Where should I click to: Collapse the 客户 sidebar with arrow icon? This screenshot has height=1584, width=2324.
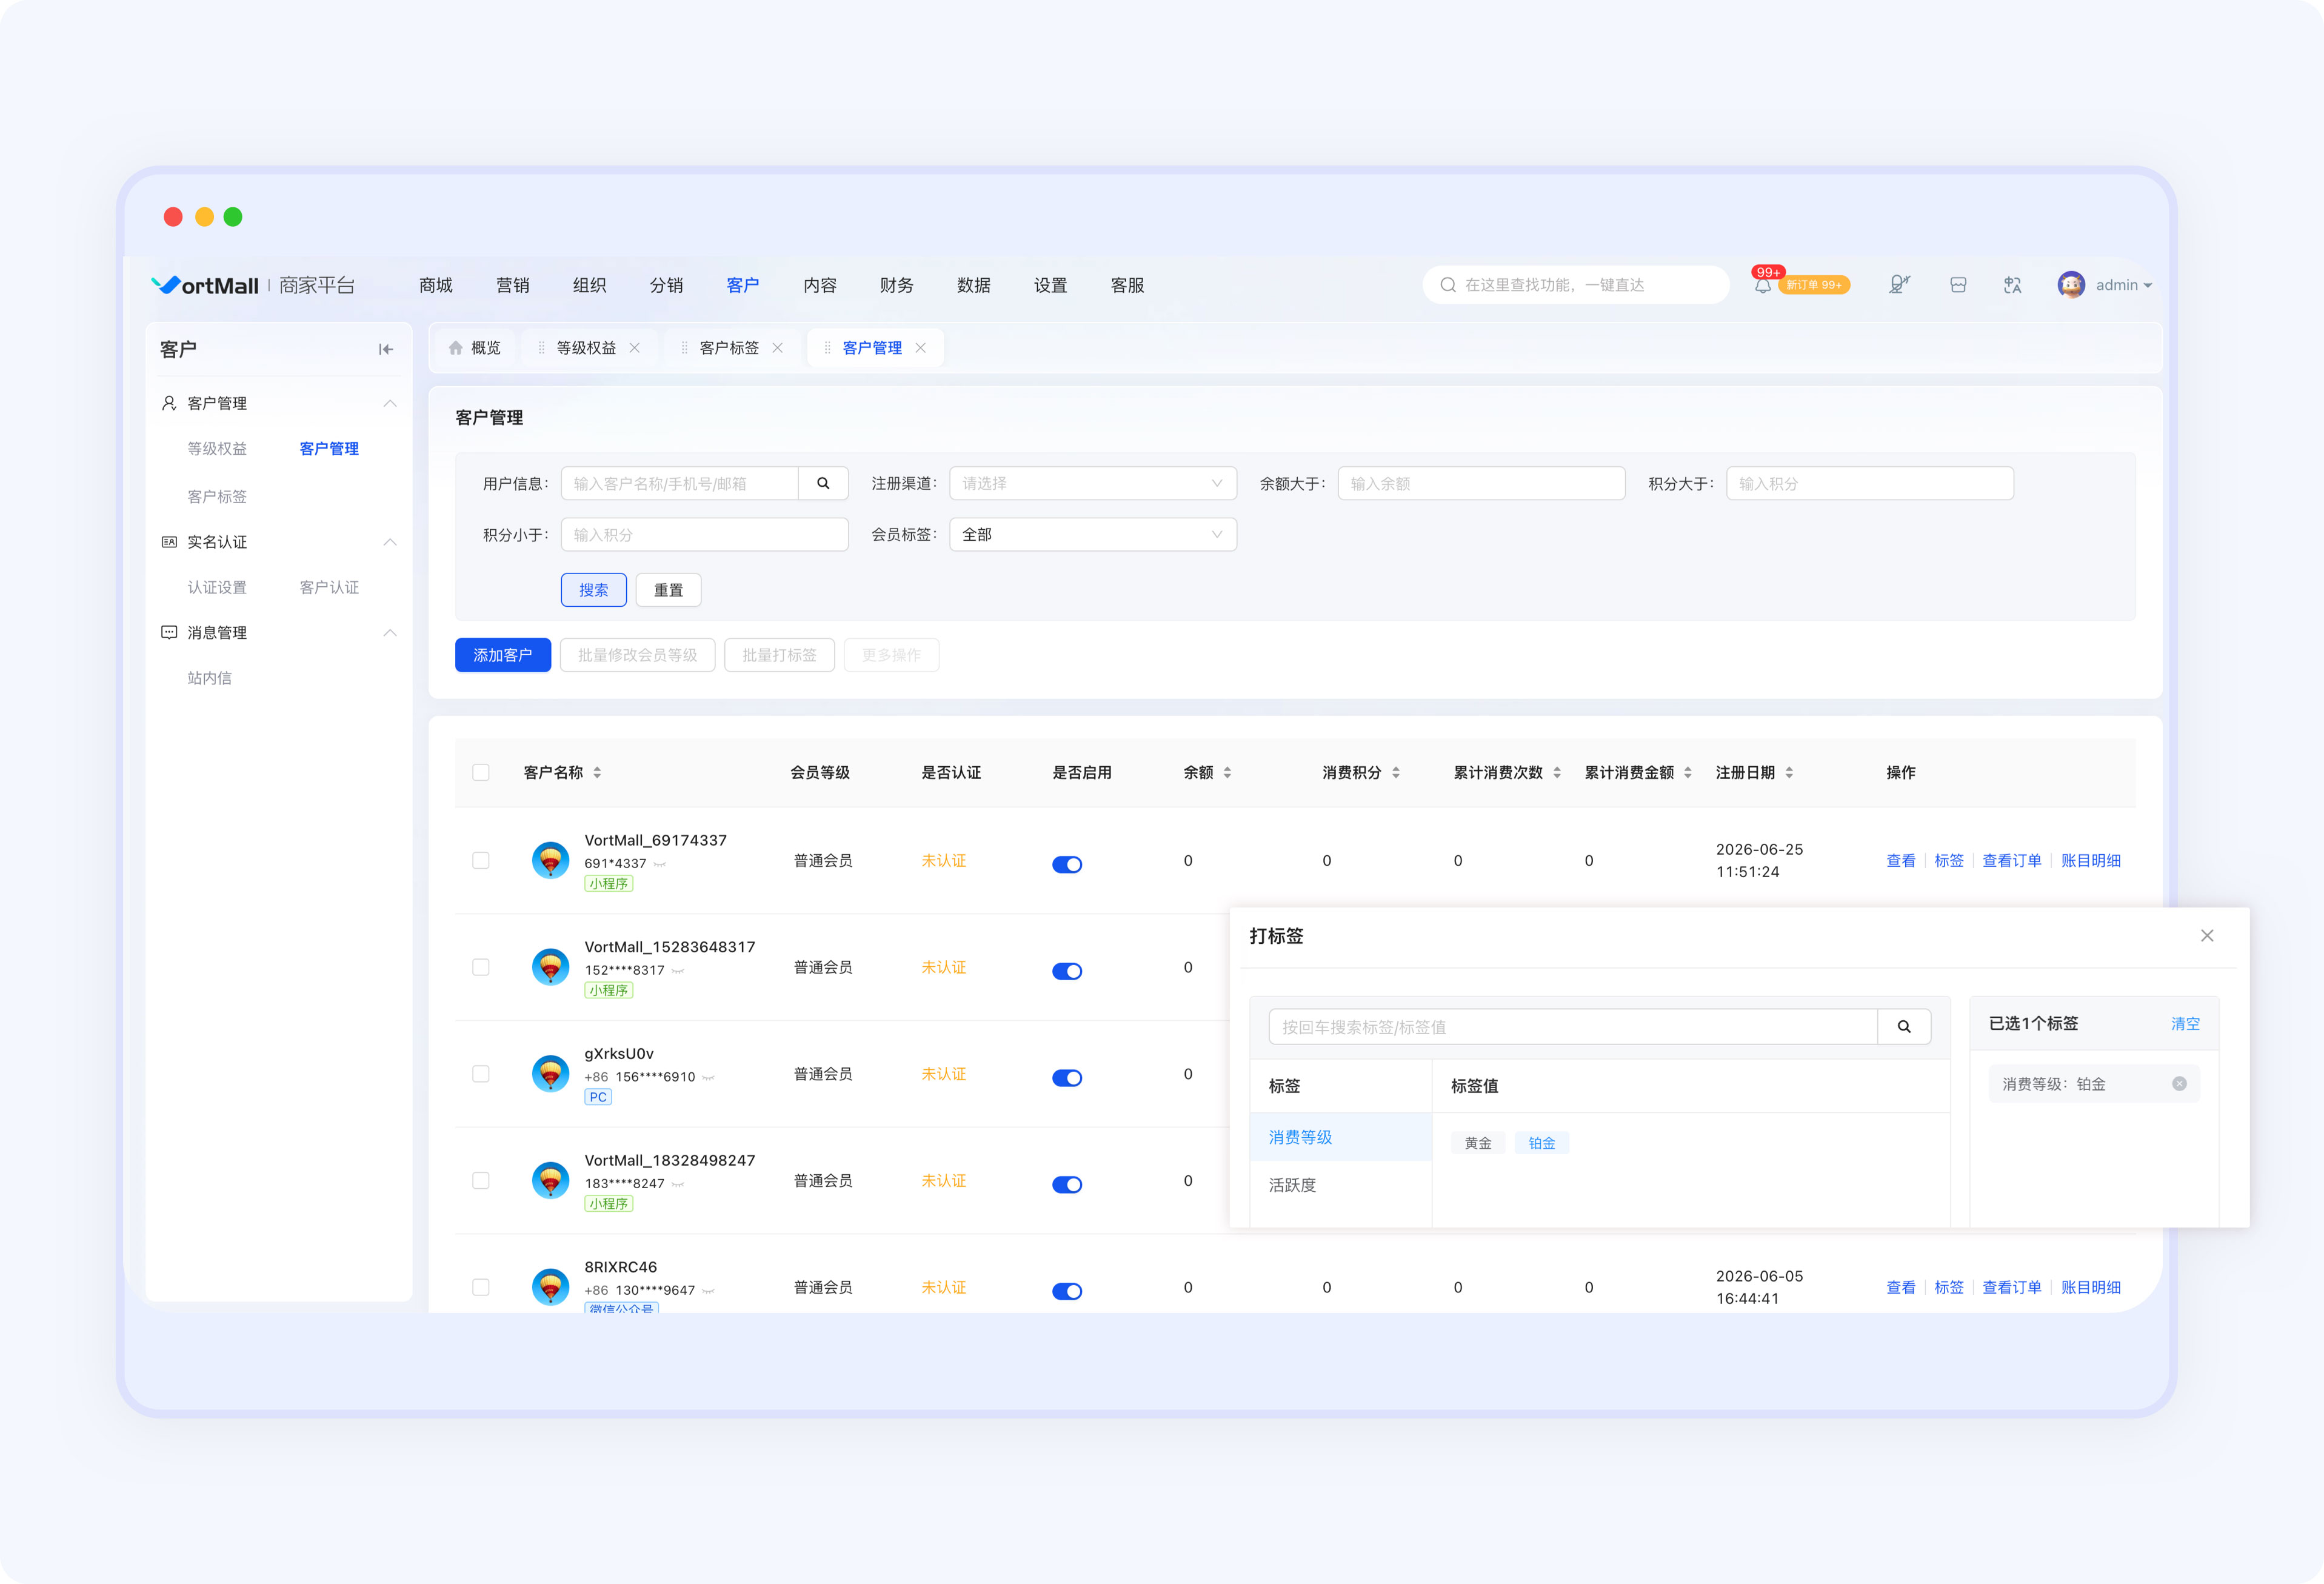(386, 349)
